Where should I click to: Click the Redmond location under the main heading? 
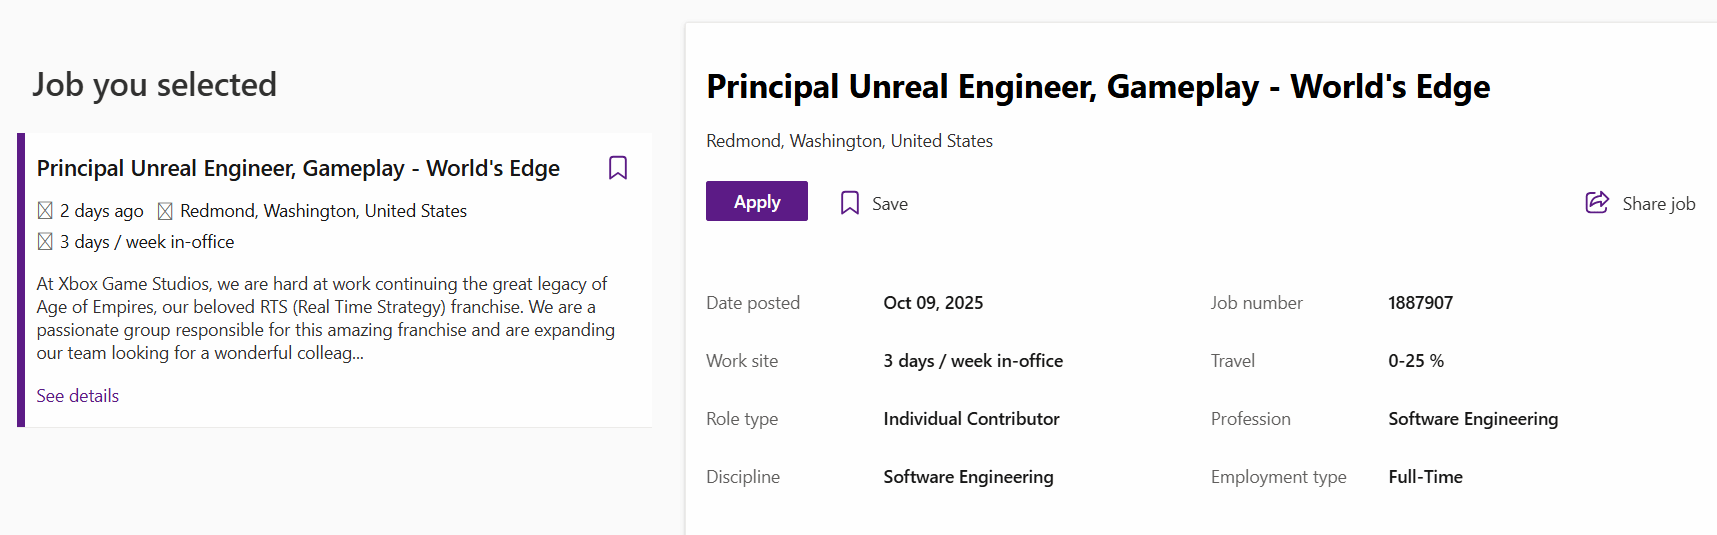click(x=849, y=141)
